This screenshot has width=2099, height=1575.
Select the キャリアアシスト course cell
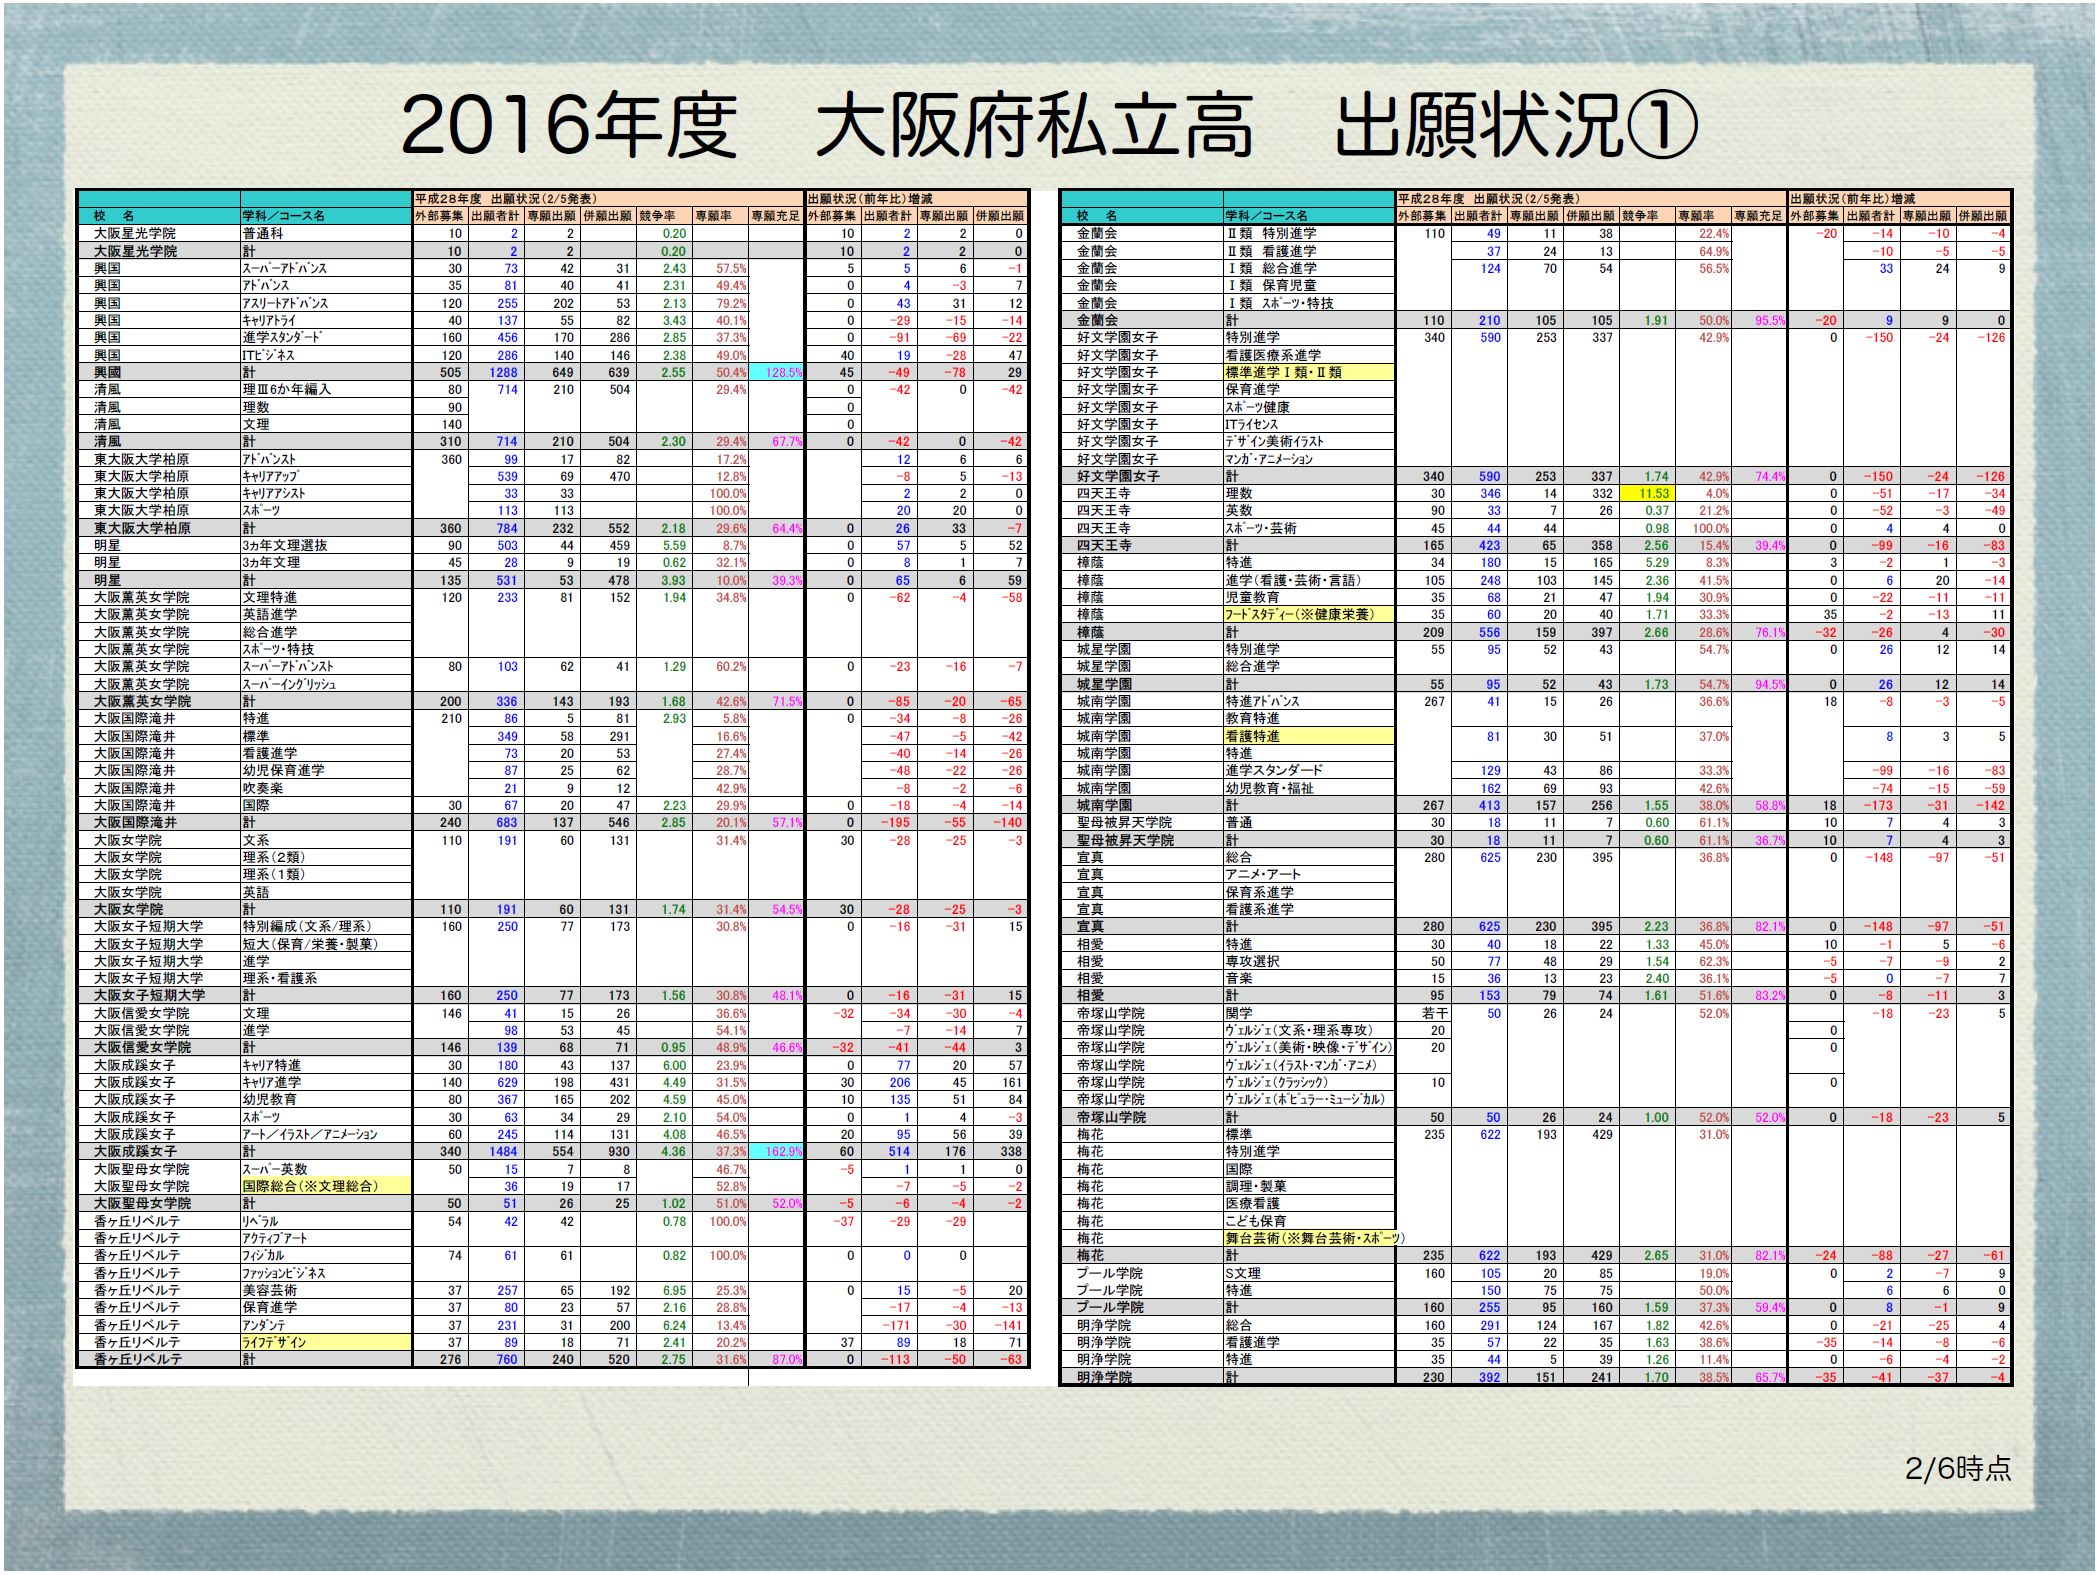pyautogui.click(x=326, y=493)
